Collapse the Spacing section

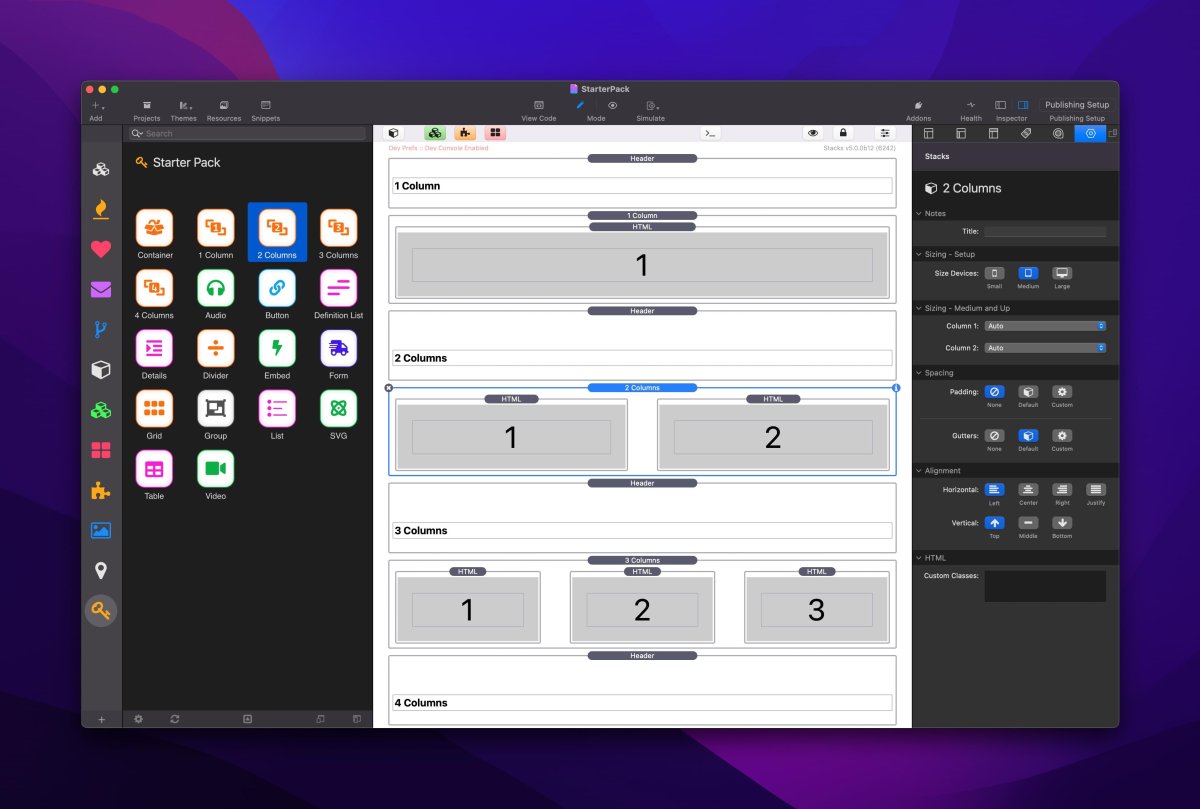pyautogui.click(x=919, y=373)
